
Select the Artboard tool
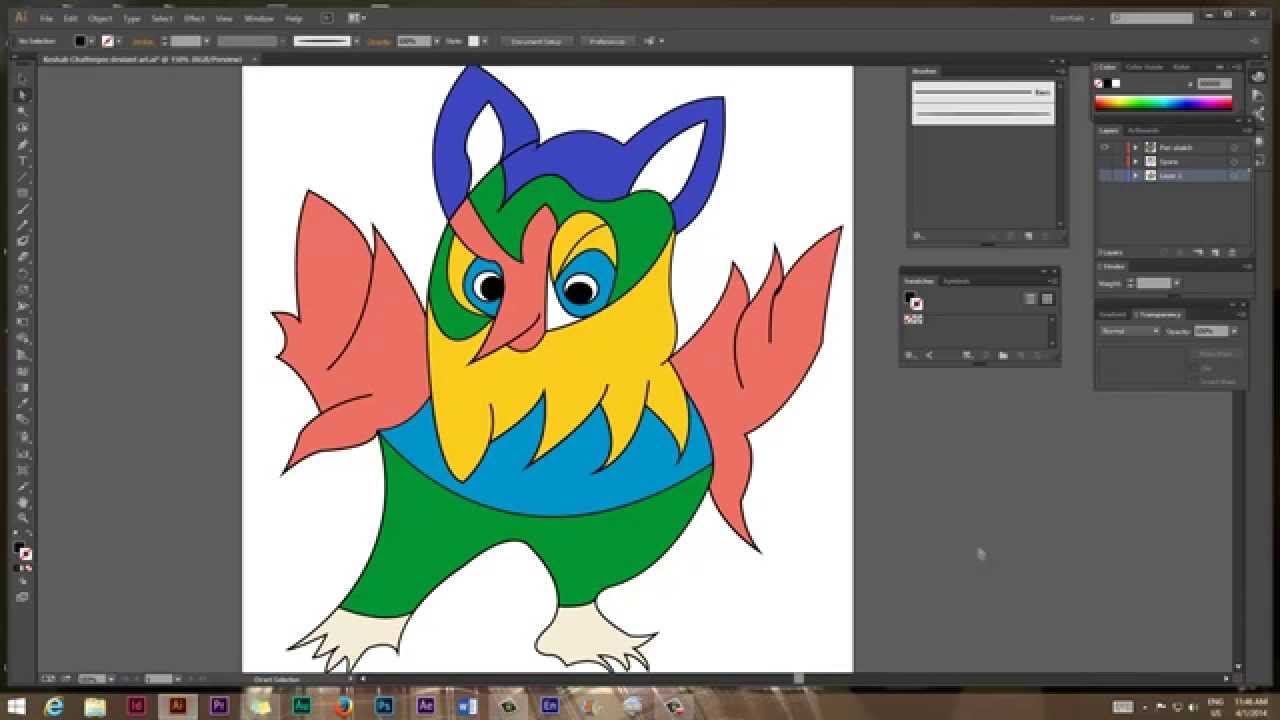coord(23,468)
